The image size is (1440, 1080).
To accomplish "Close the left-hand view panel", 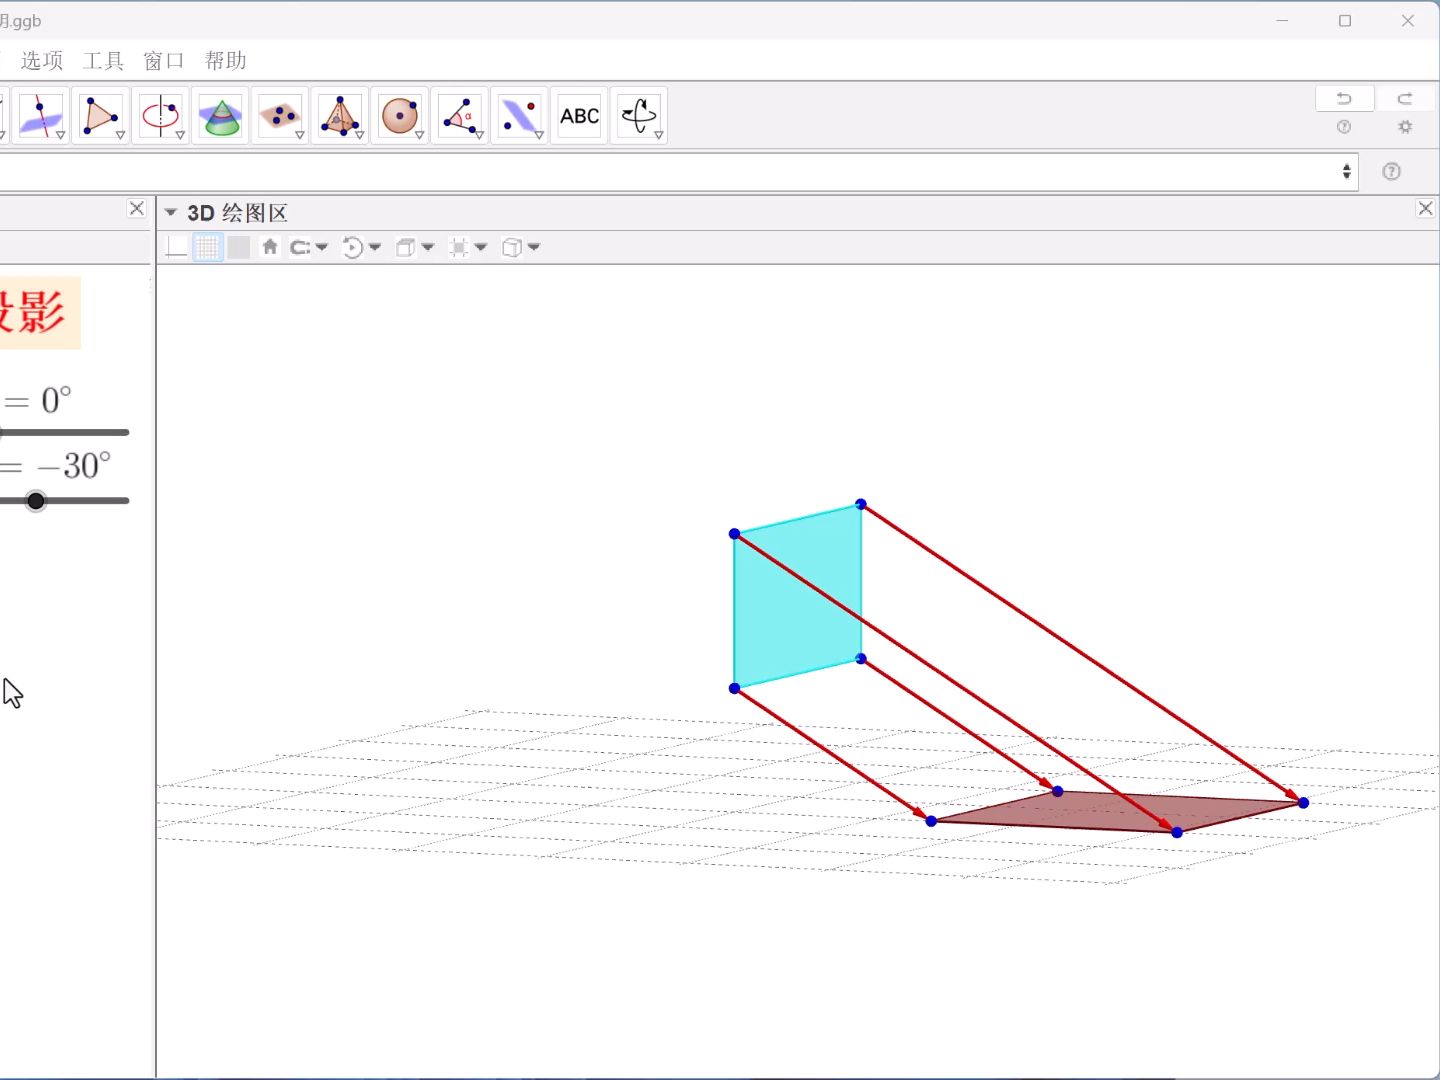I will coord(137,208).
